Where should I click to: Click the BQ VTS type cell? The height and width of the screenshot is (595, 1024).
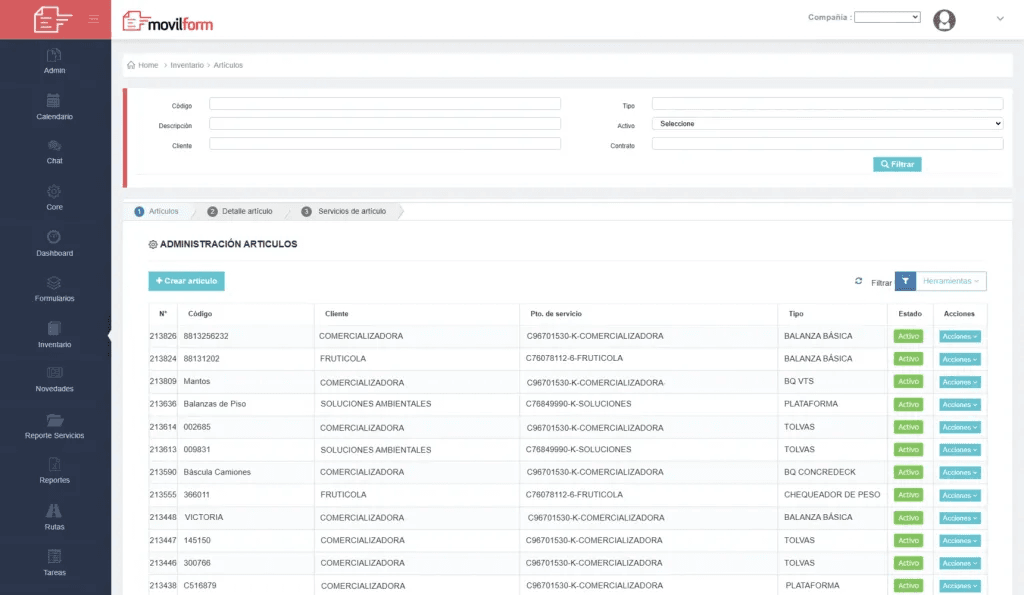799,381
